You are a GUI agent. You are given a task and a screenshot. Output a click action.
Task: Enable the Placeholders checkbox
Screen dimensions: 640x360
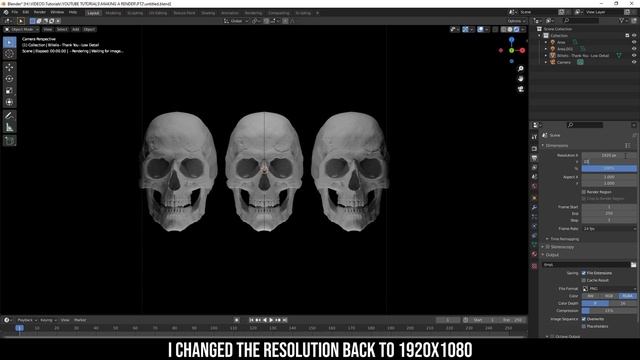584,326
